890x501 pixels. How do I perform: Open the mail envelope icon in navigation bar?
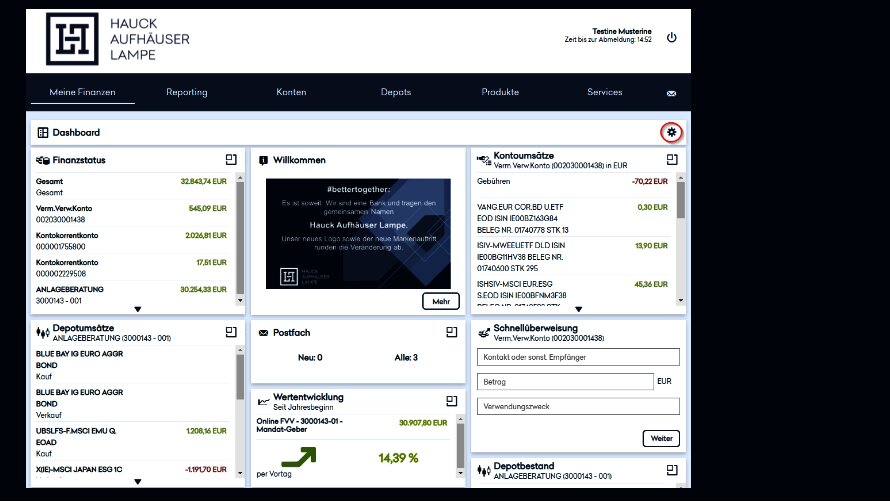671,94
